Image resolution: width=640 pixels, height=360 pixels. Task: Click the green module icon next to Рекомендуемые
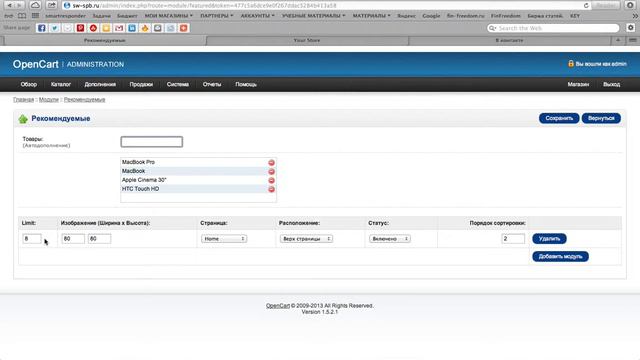[23, 119]
